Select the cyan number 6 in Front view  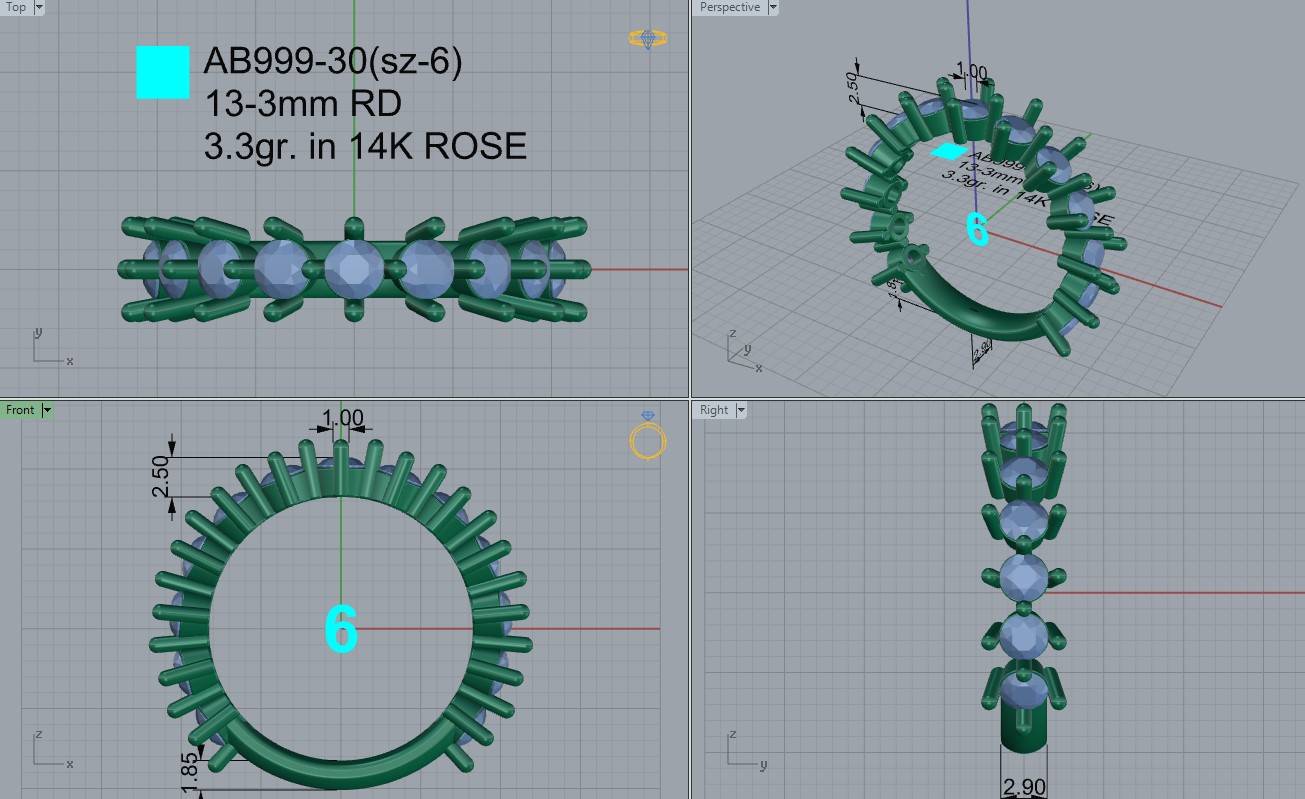341,629
